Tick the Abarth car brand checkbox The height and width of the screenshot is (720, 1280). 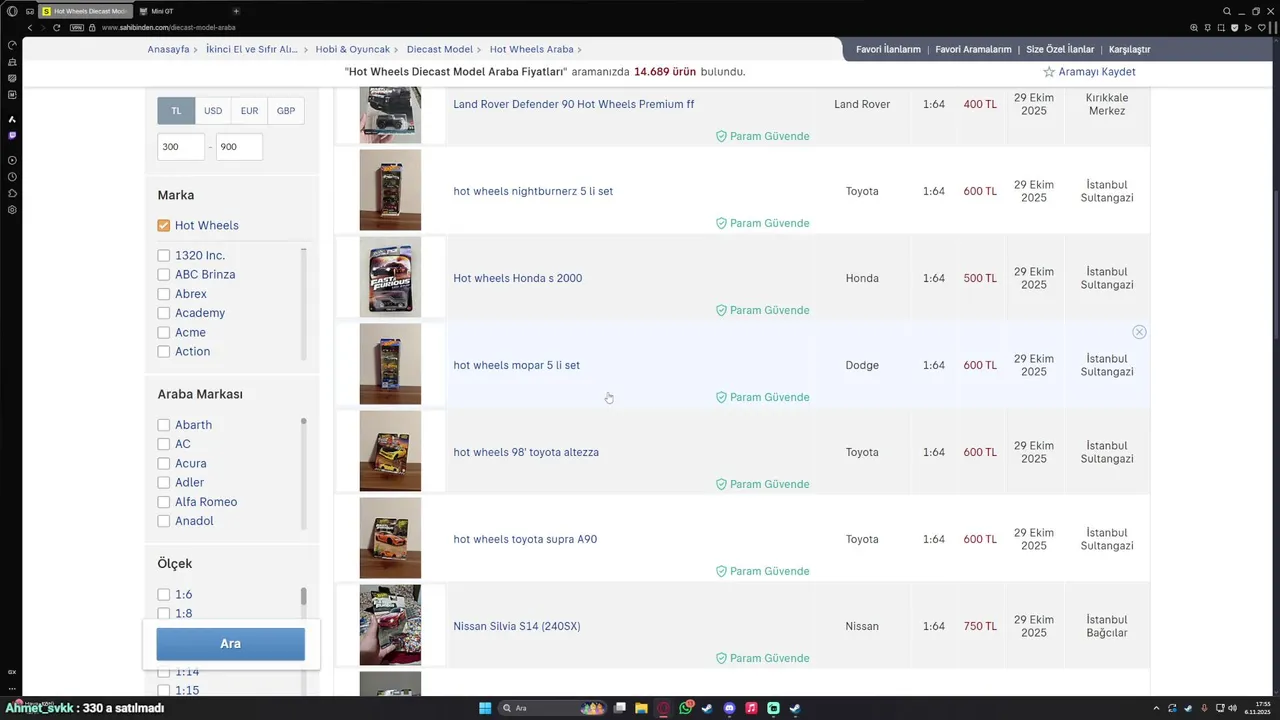[164, 425]
